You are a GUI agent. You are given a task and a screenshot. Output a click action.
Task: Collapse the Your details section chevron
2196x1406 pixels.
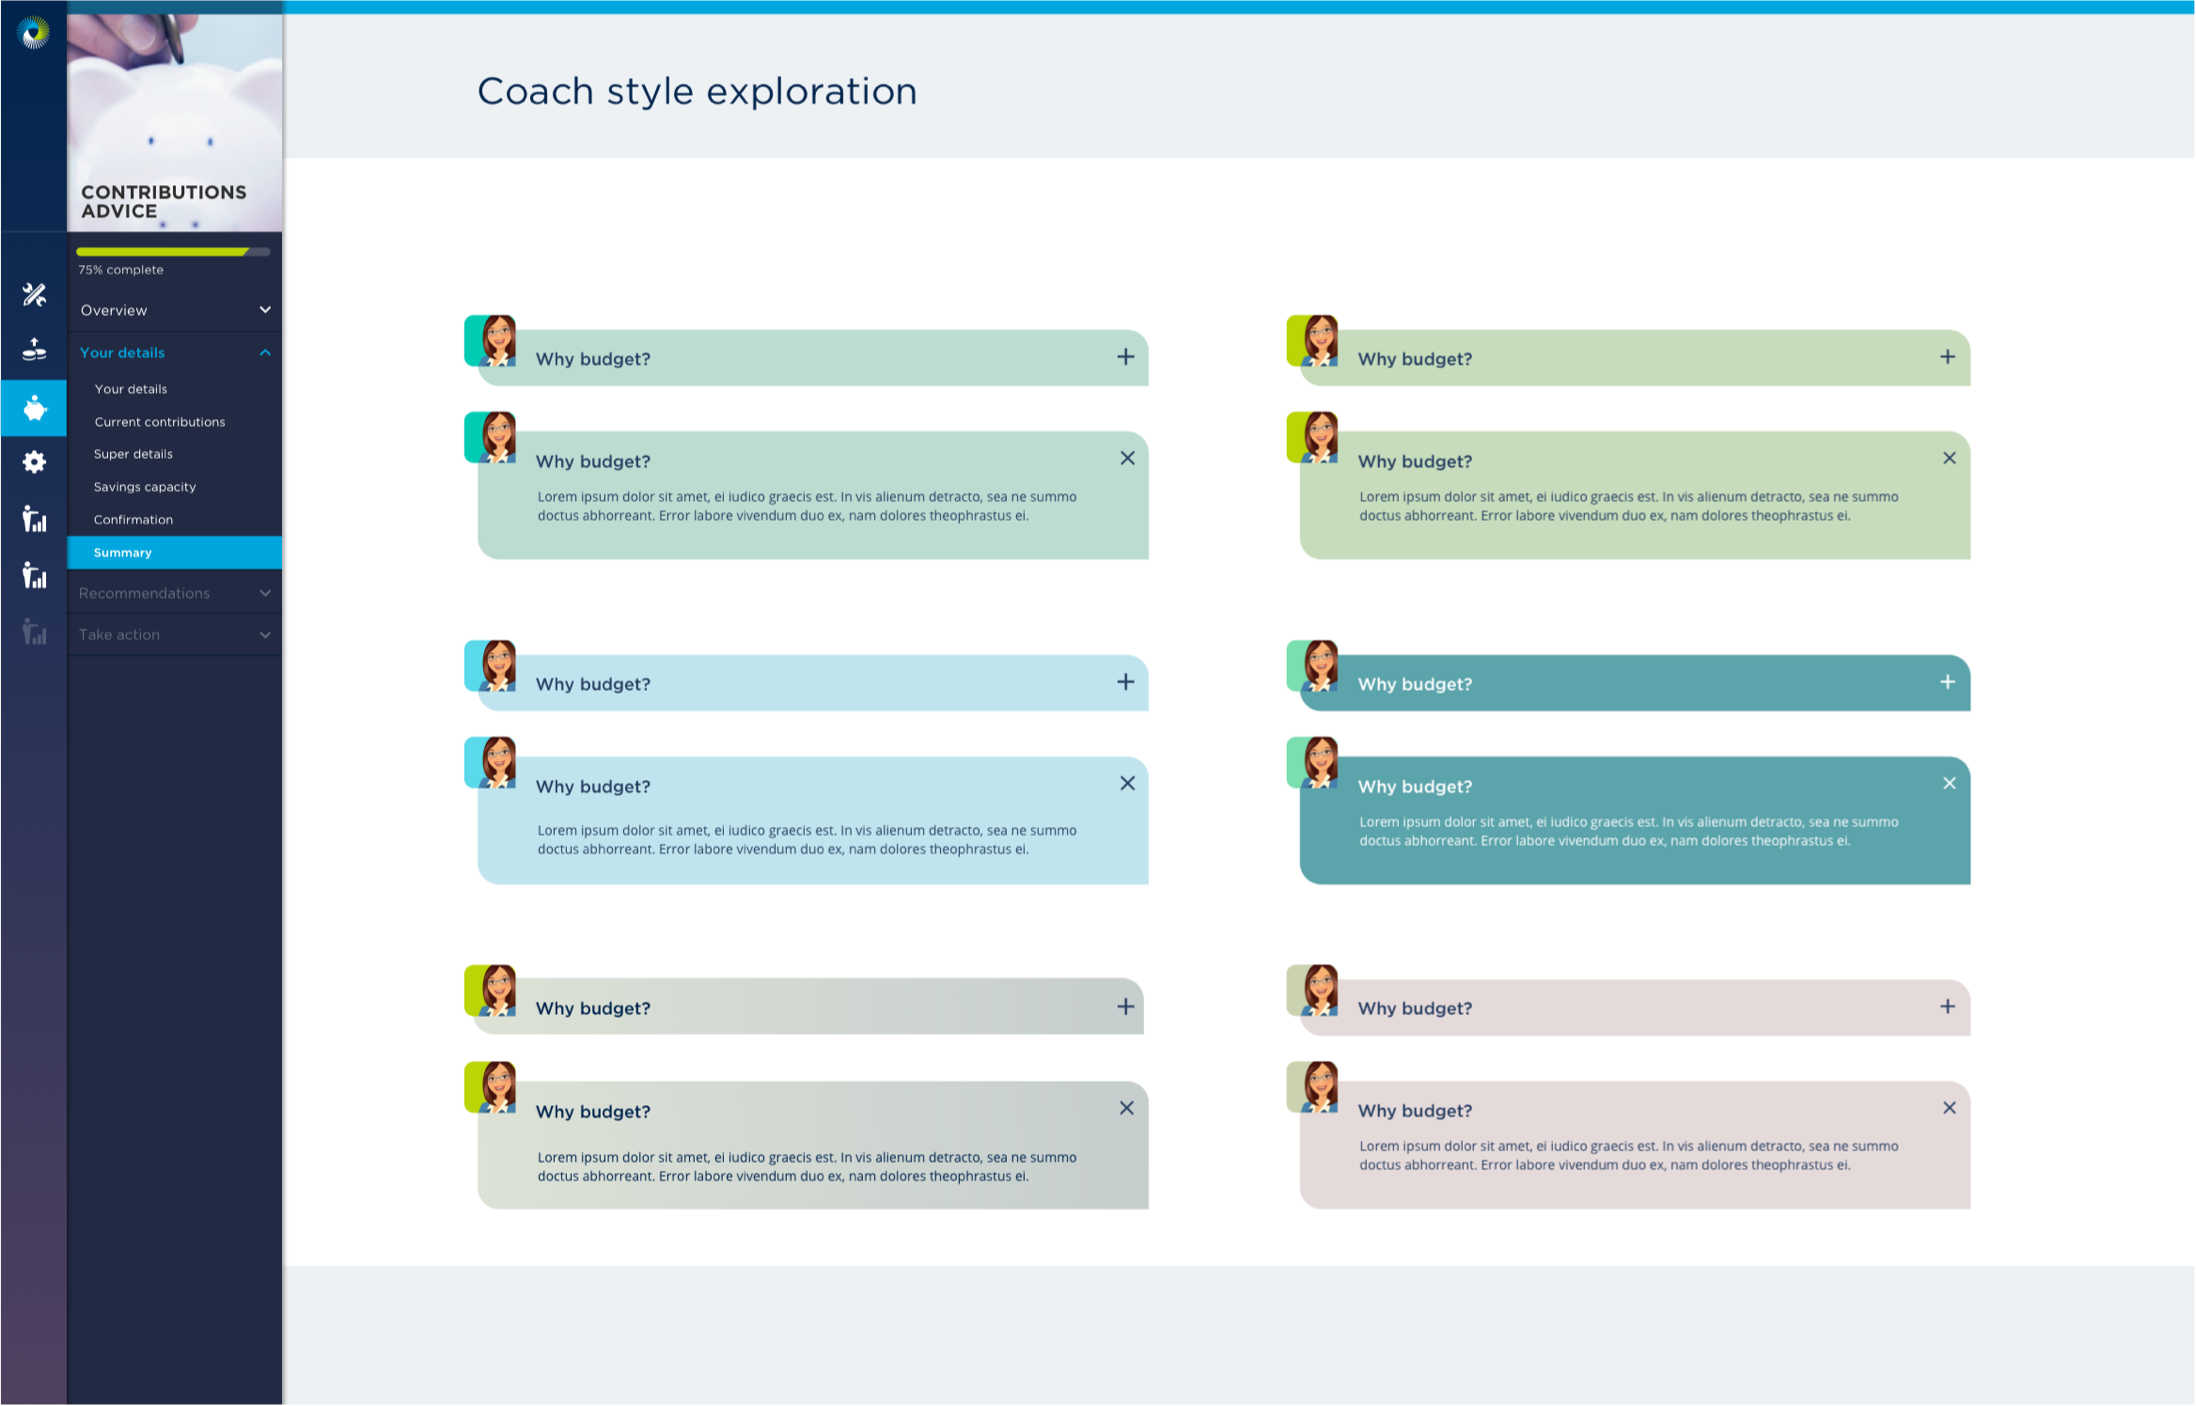(265, 353)
